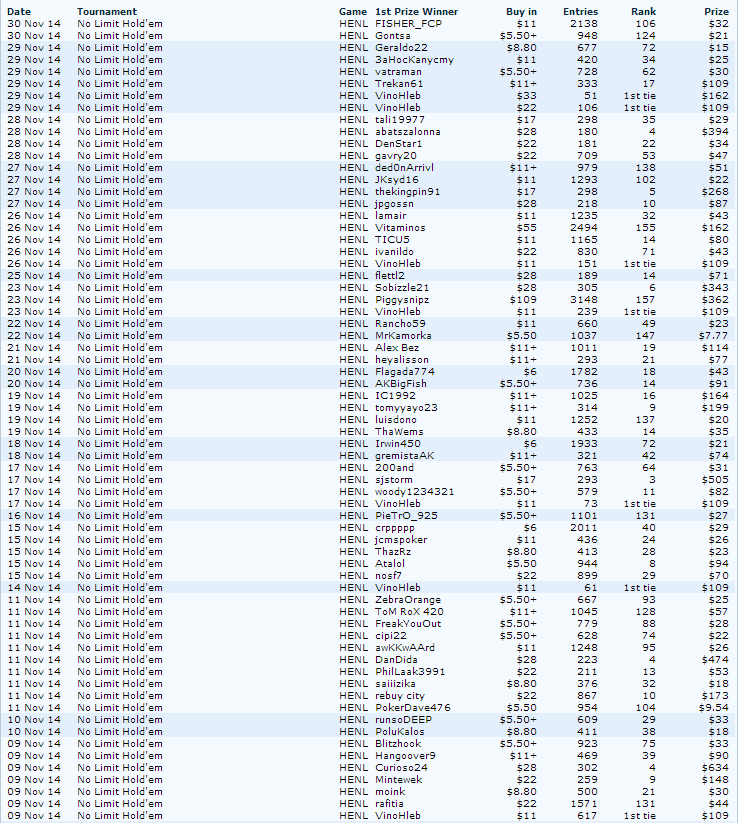This screenshot has width=747, height=823.
Task: Select winner name vatraman
Action: tap(398, 72)
